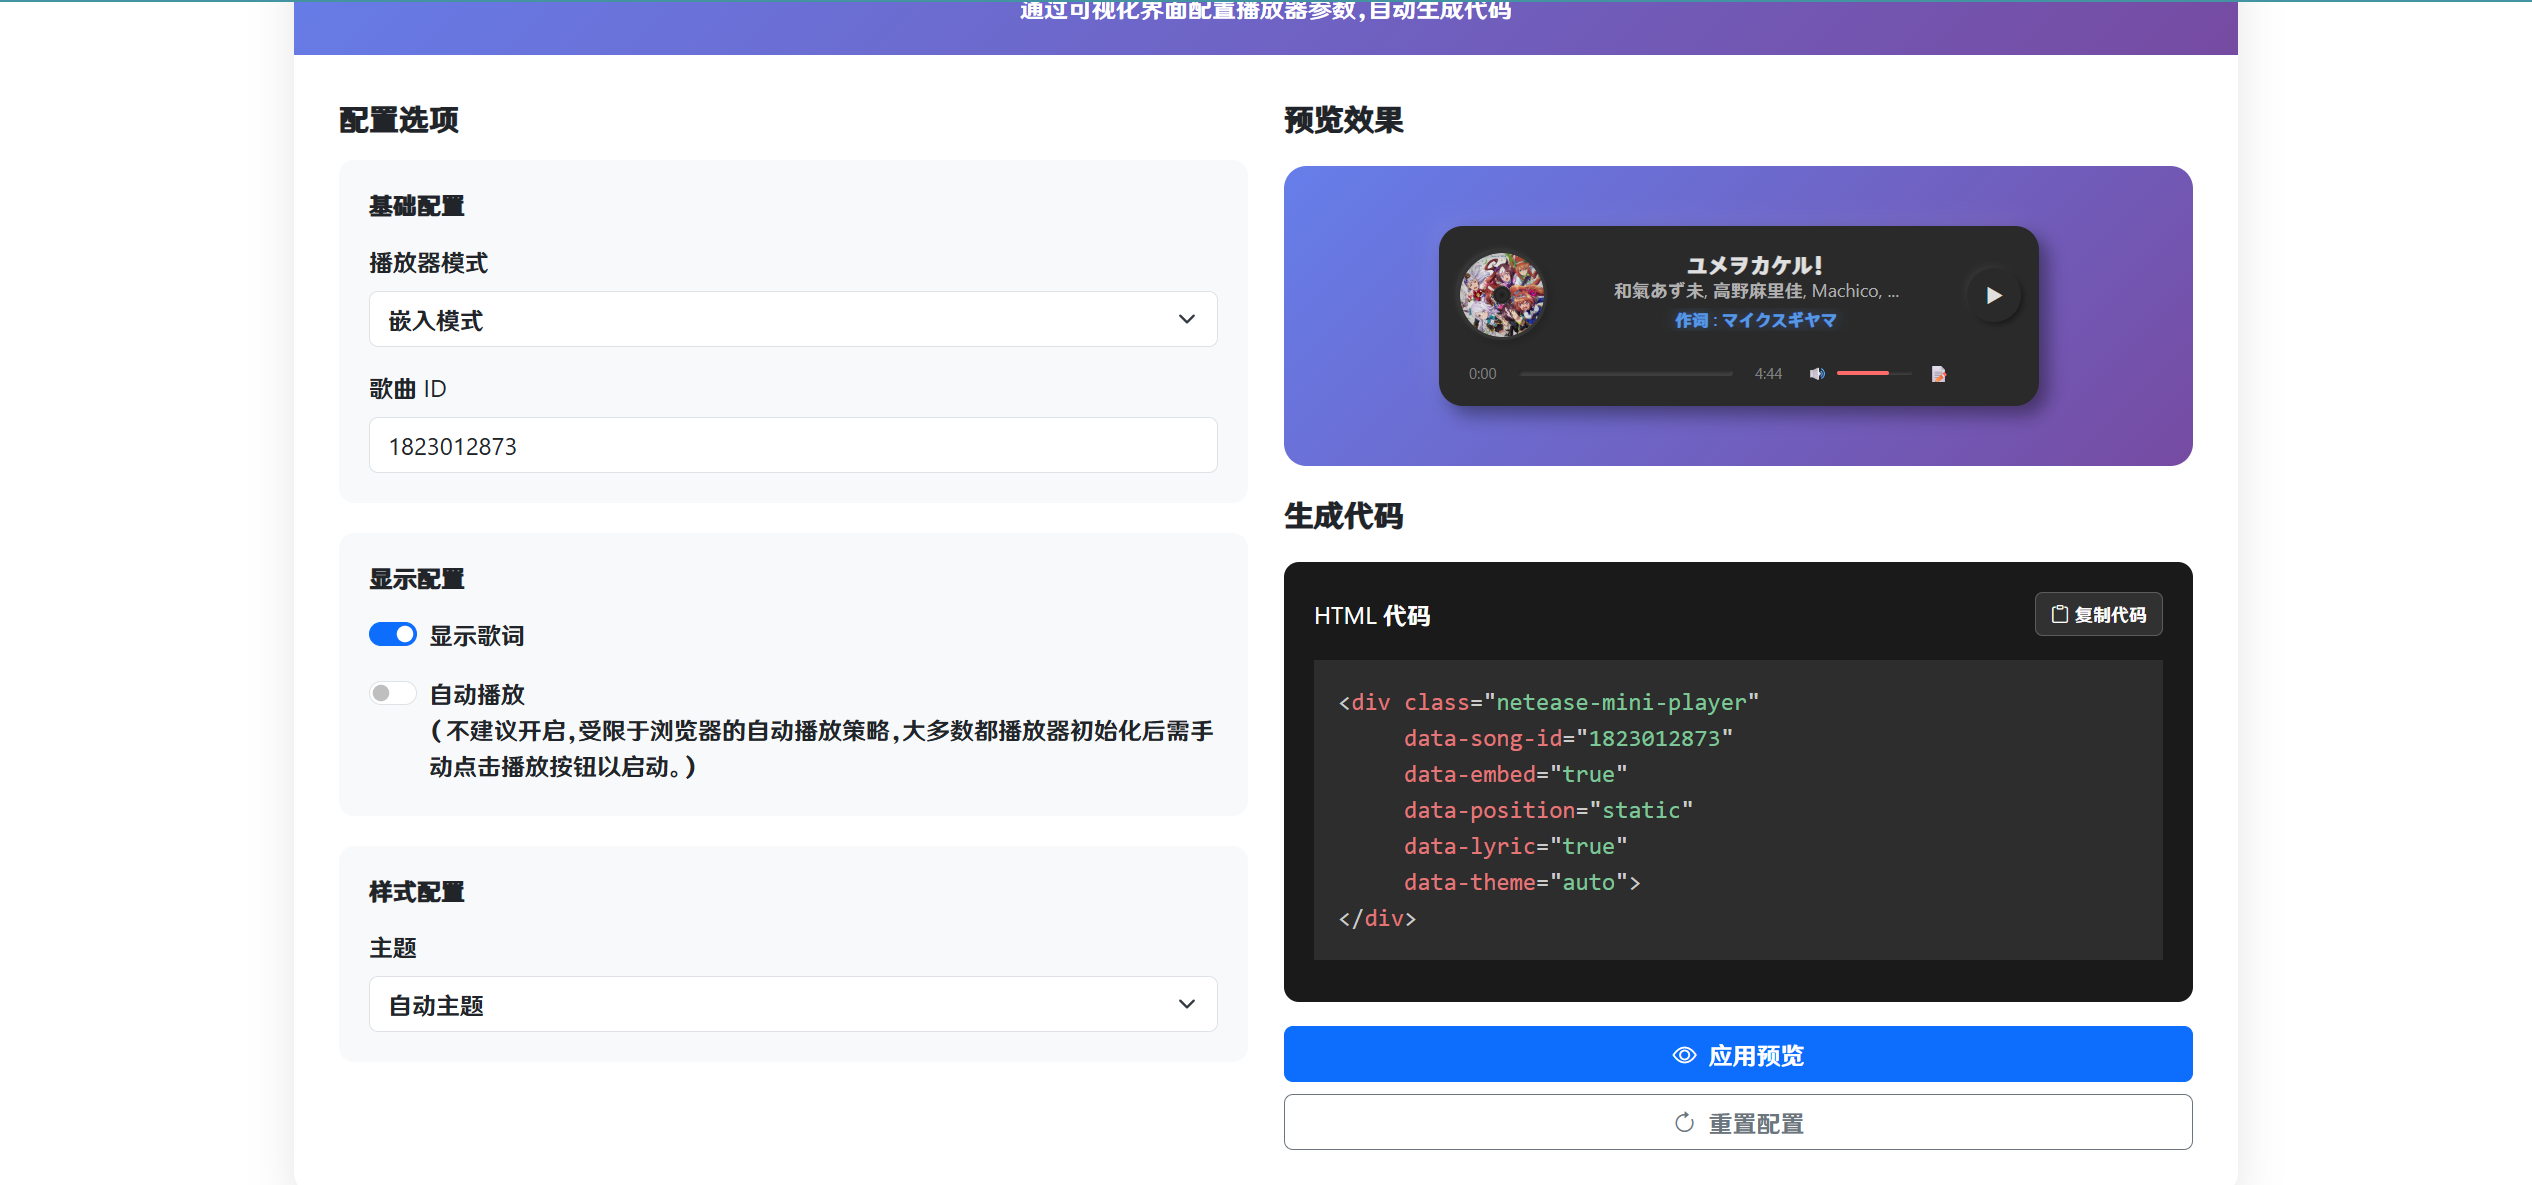
Task: Click the clipboard icon on 复制代码
Action: pos(2059,614)
